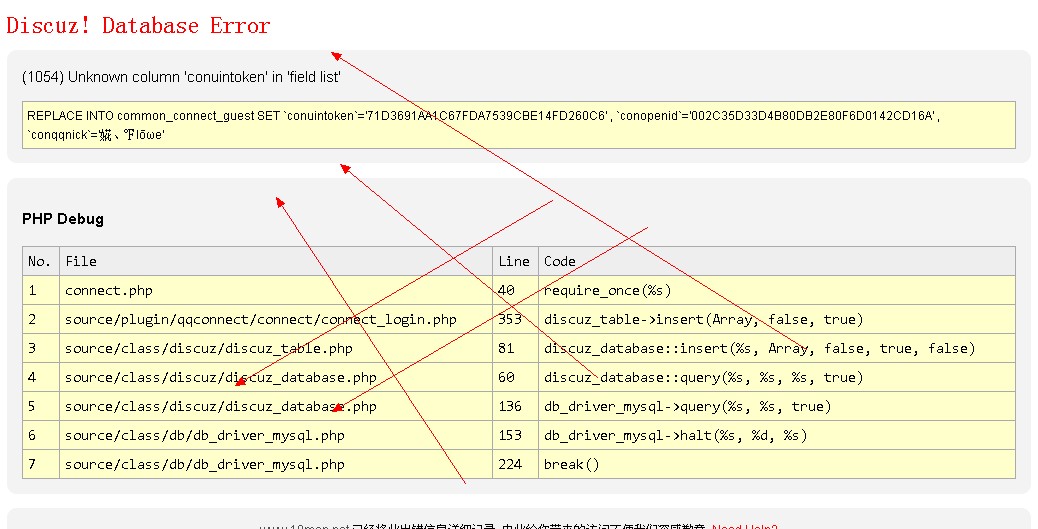Viewport: 1038px width, 529px height.
Task: Click the 'No.' column header
Action: [x=41, y=262]
